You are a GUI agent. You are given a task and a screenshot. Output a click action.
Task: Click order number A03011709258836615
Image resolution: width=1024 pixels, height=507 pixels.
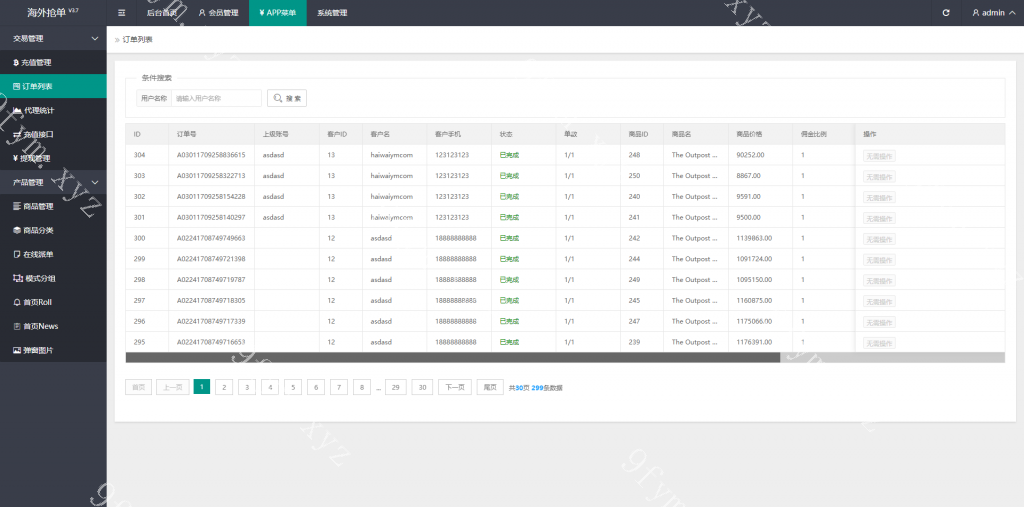click(211, 155)
